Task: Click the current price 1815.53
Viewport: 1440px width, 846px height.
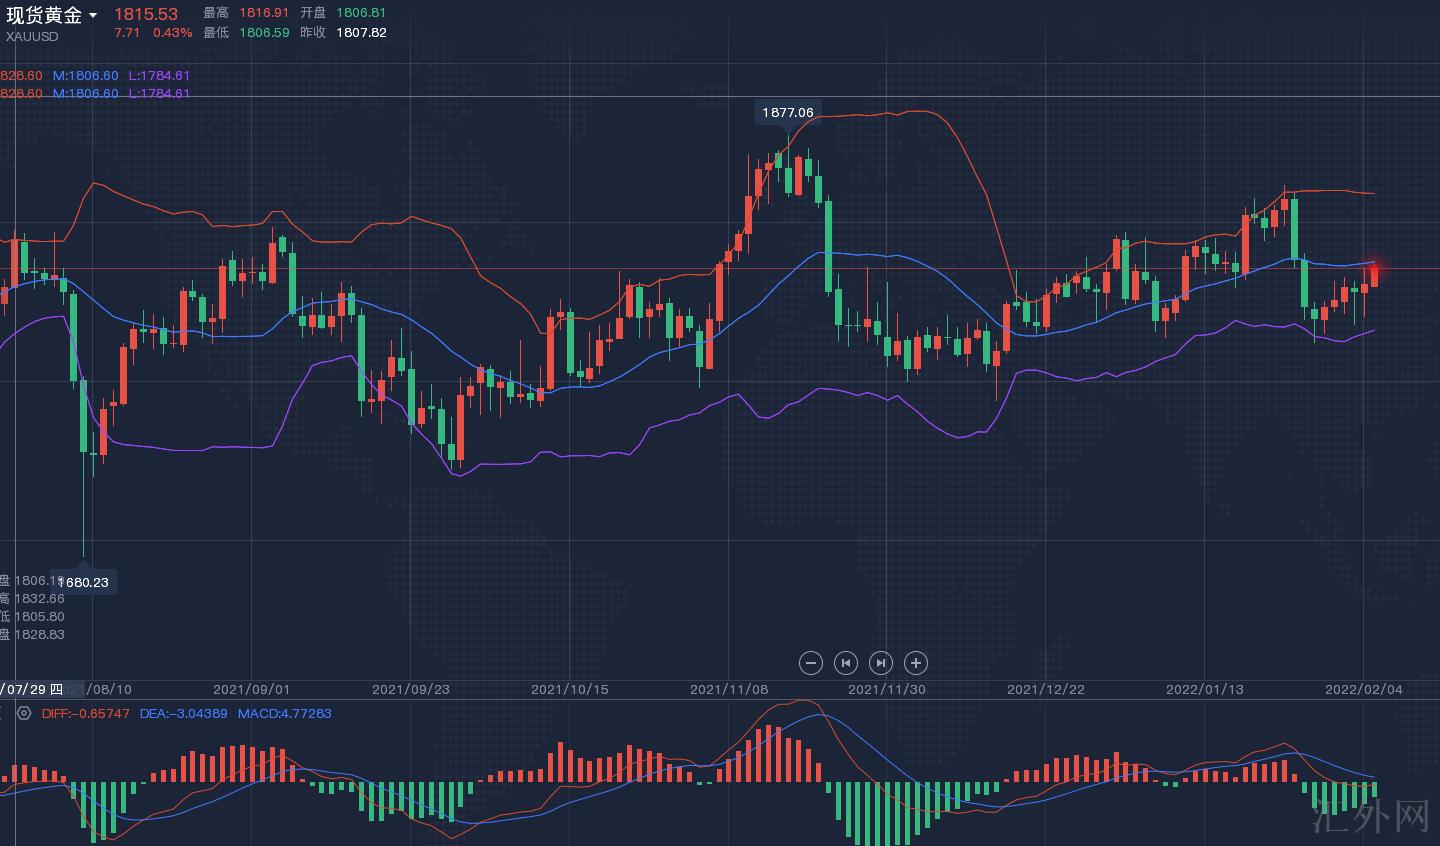Action: (145, 14)
